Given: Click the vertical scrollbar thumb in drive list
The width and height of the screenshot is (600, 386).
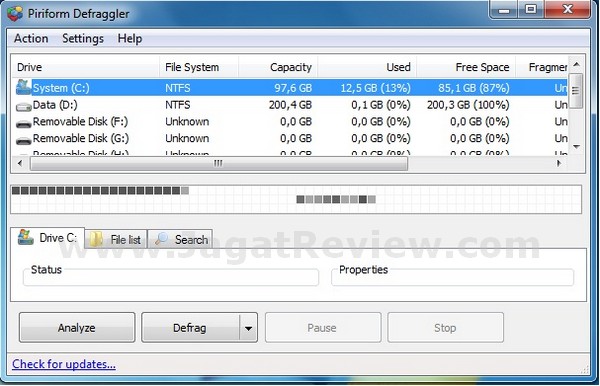Looking at the screenshot, I should [x=576, y=91].
